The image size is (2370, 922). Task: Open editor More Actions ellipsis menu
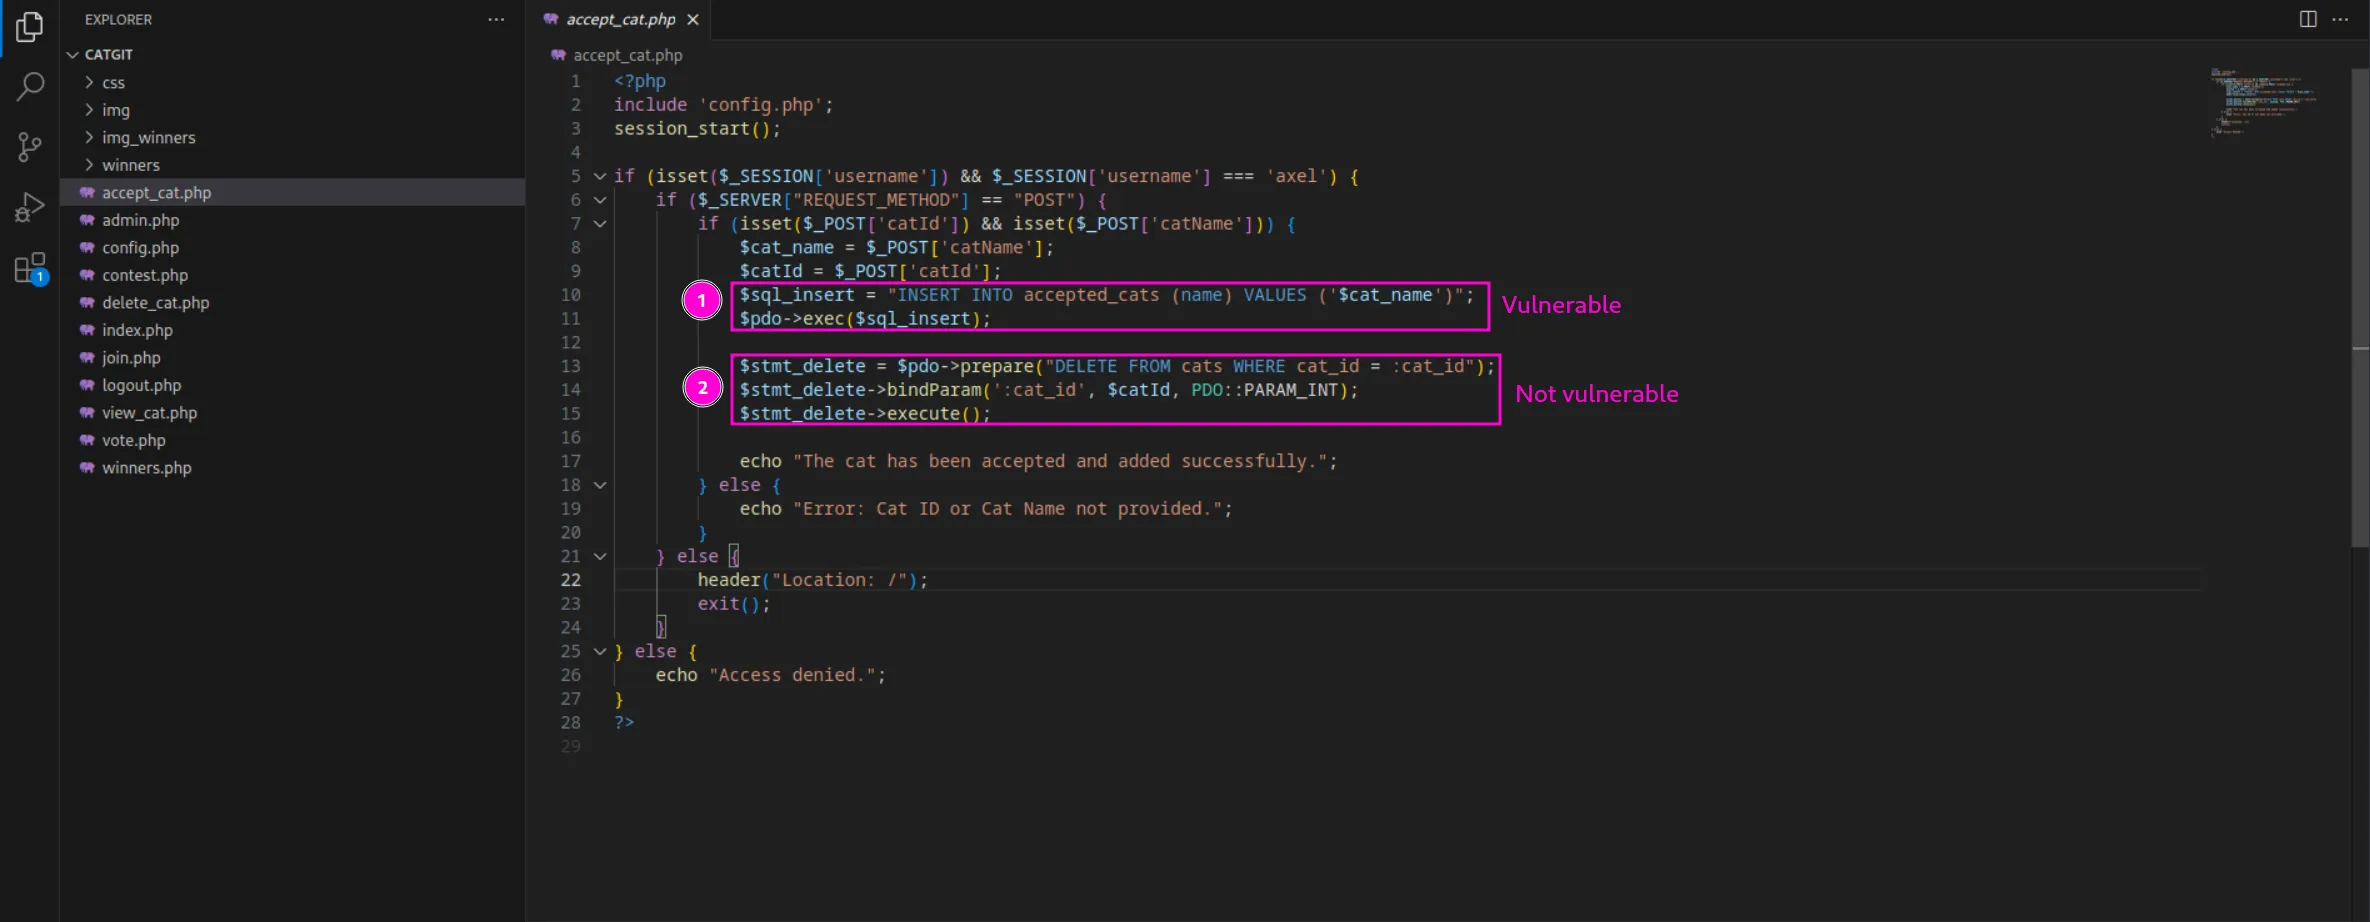click(x=2340, y=19)
